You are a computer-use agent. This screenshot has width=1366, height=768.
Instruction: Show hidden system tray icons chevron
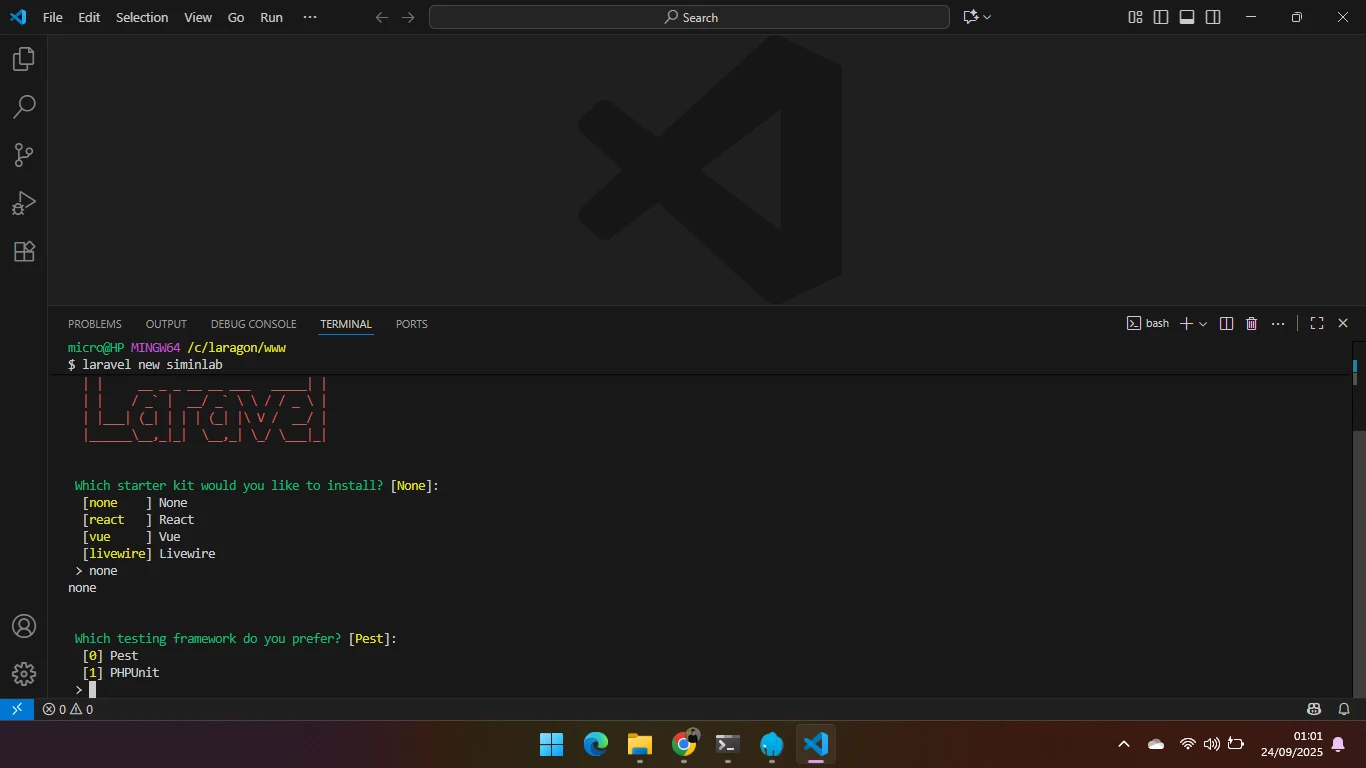tap(1124, 744)
